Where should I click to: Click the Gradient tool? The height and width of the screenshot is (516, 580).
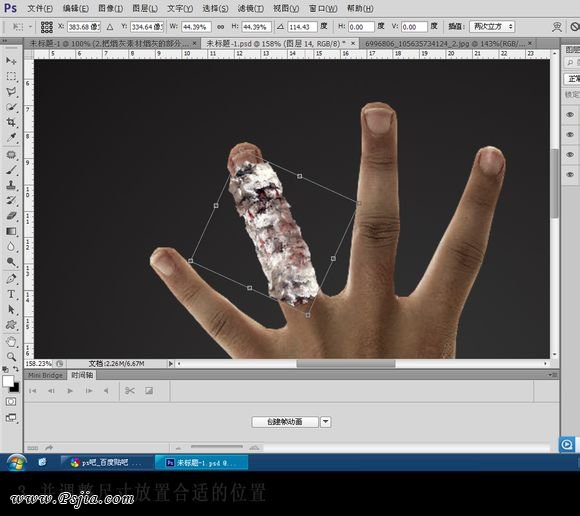11,232
